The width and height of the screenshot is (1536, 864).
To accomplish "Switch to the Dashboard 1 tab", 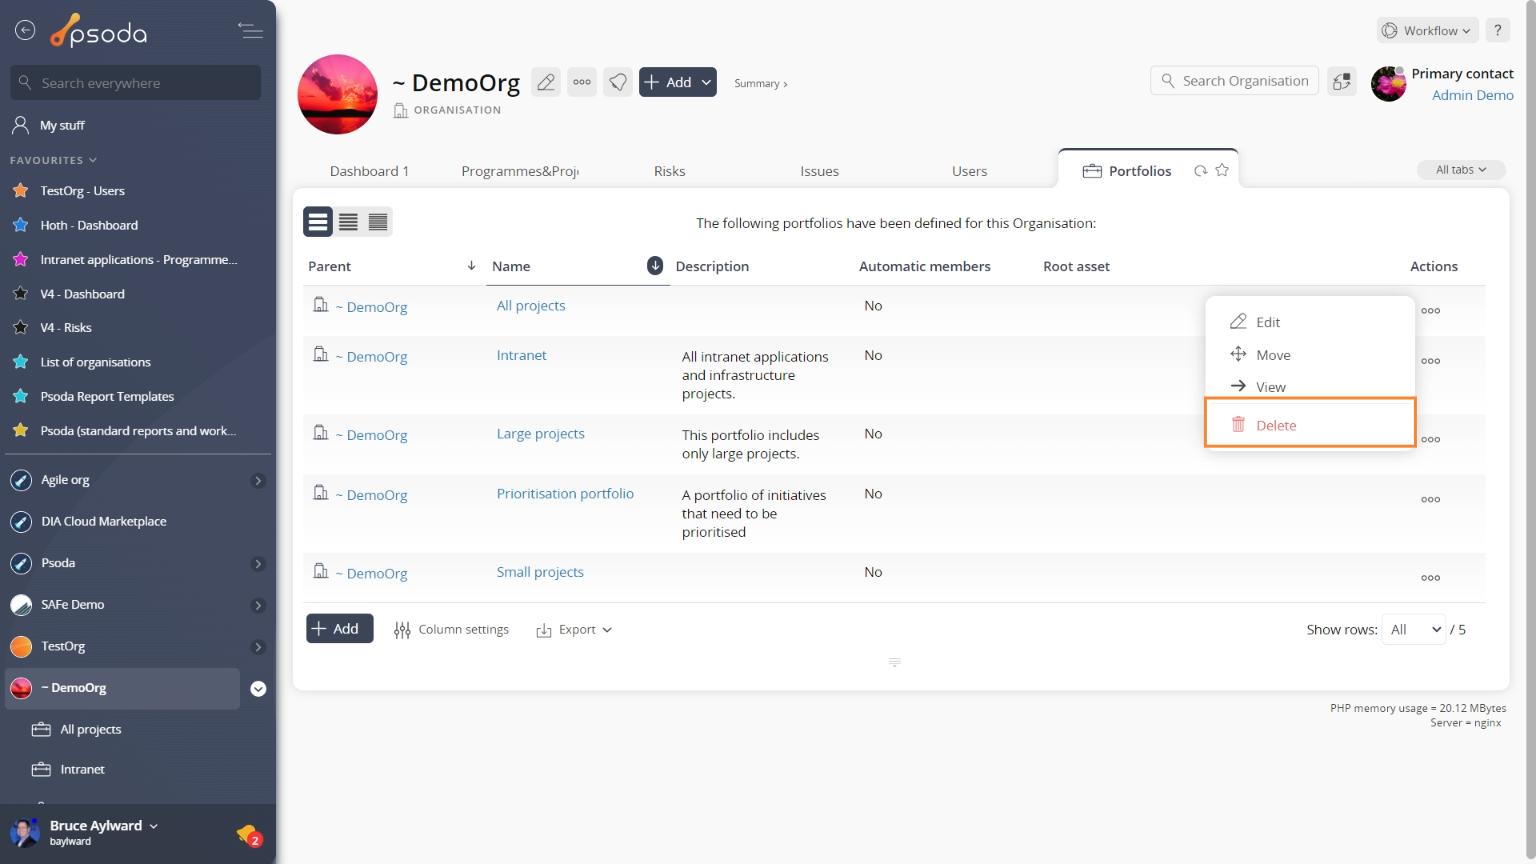I will [x=369, y=171].
